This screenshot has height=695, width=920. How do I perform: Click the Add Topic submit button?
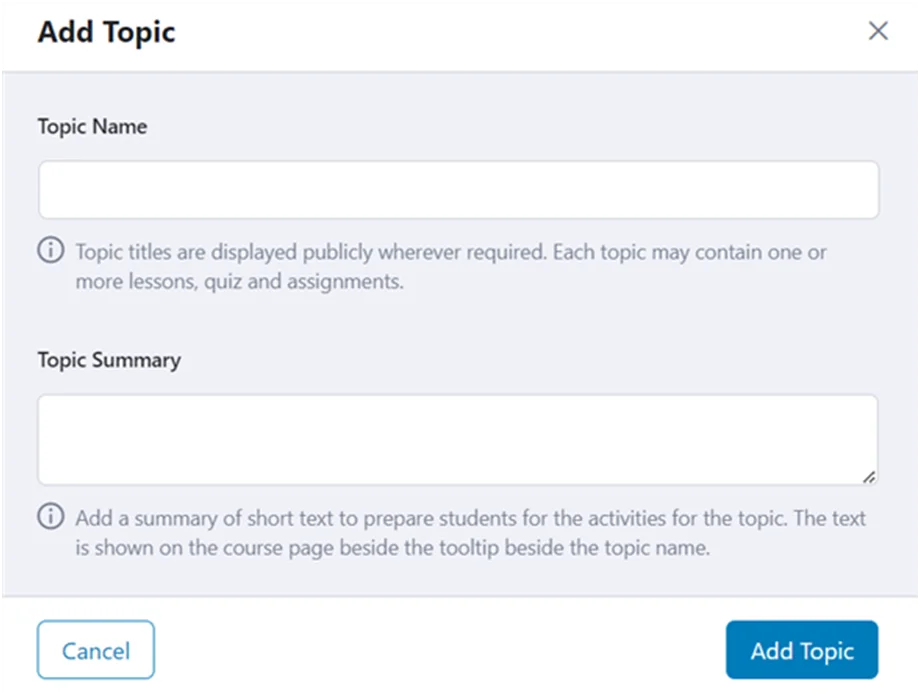click(801, 650)
